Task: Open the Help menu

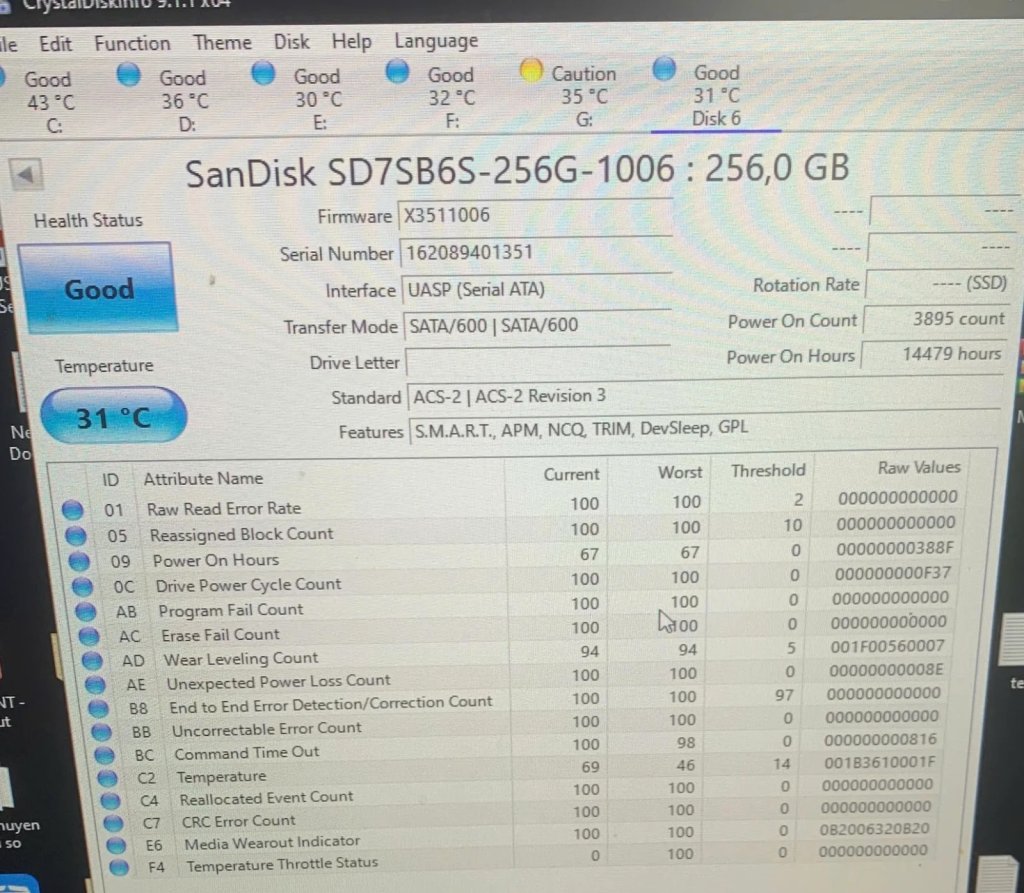Action: pos(351,41)
